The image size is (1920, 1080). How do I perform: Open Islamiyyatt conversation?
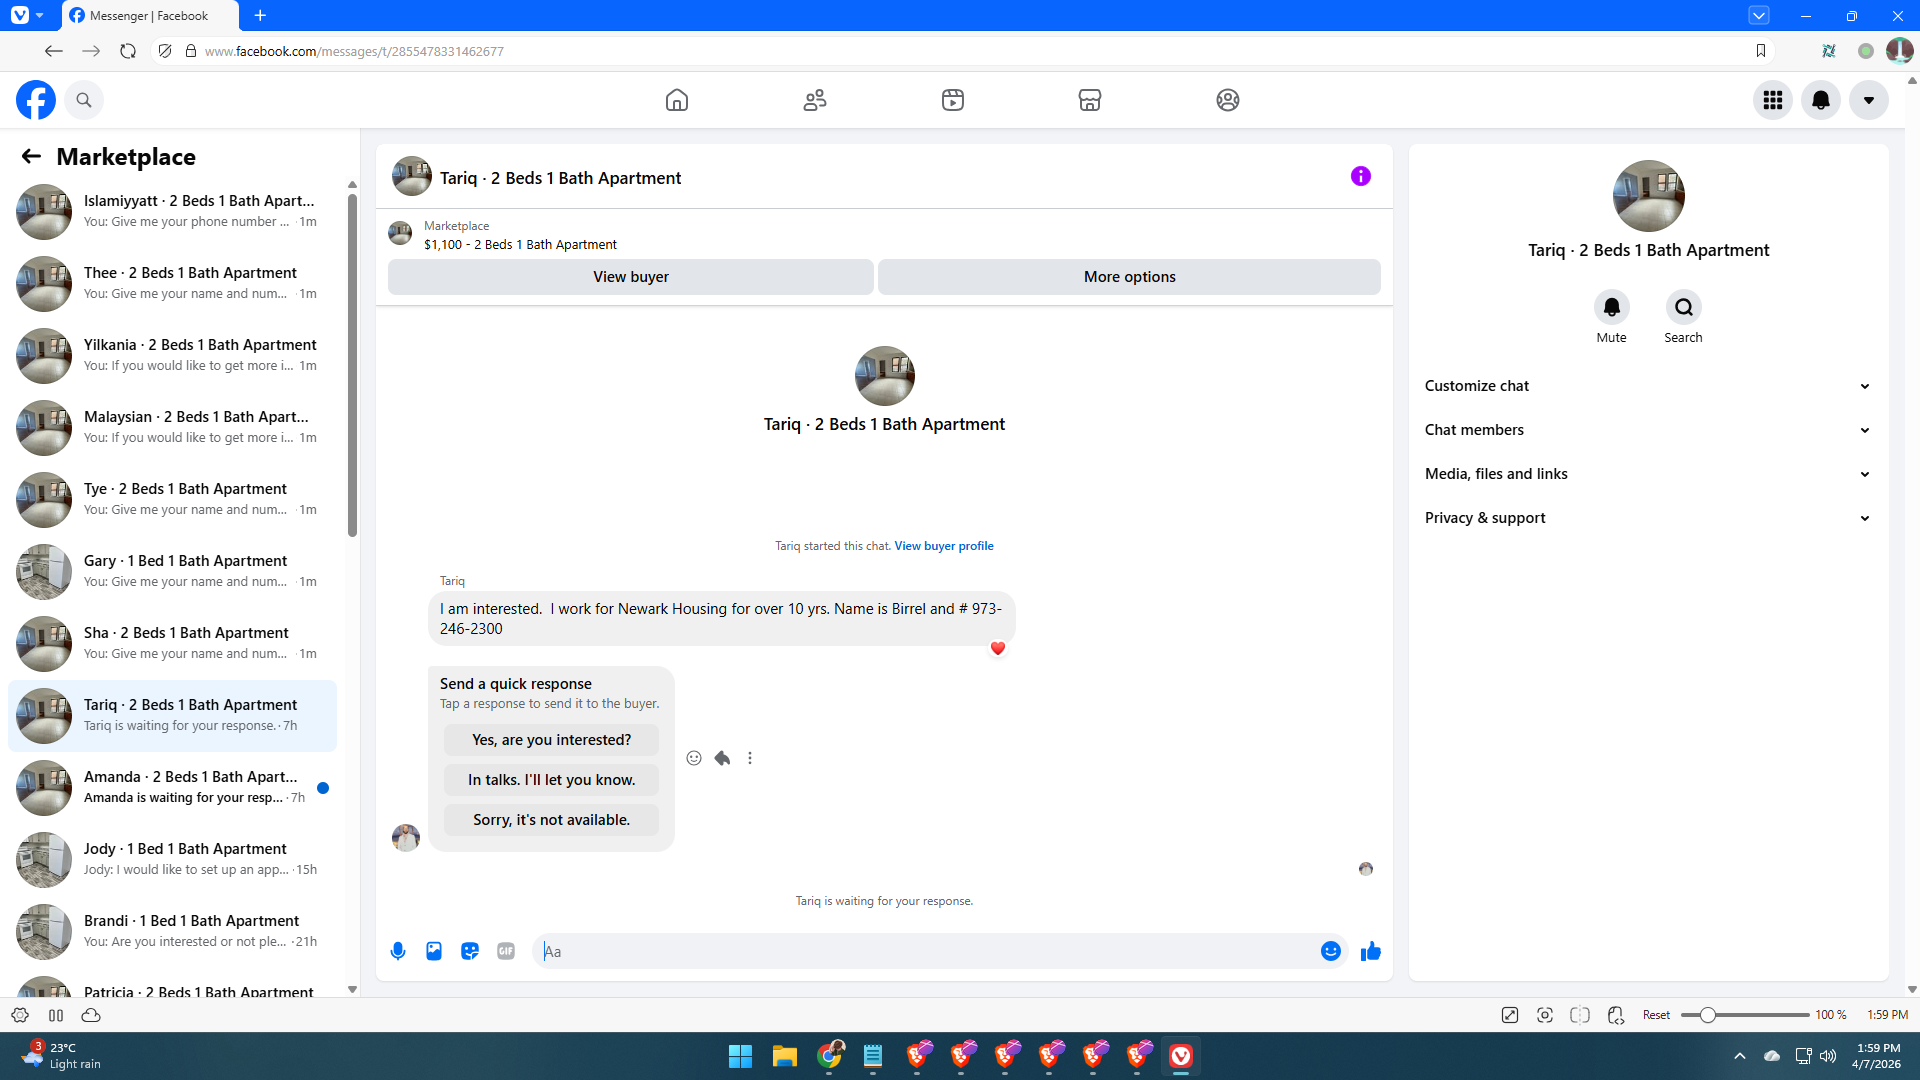(x=172, y=211)
